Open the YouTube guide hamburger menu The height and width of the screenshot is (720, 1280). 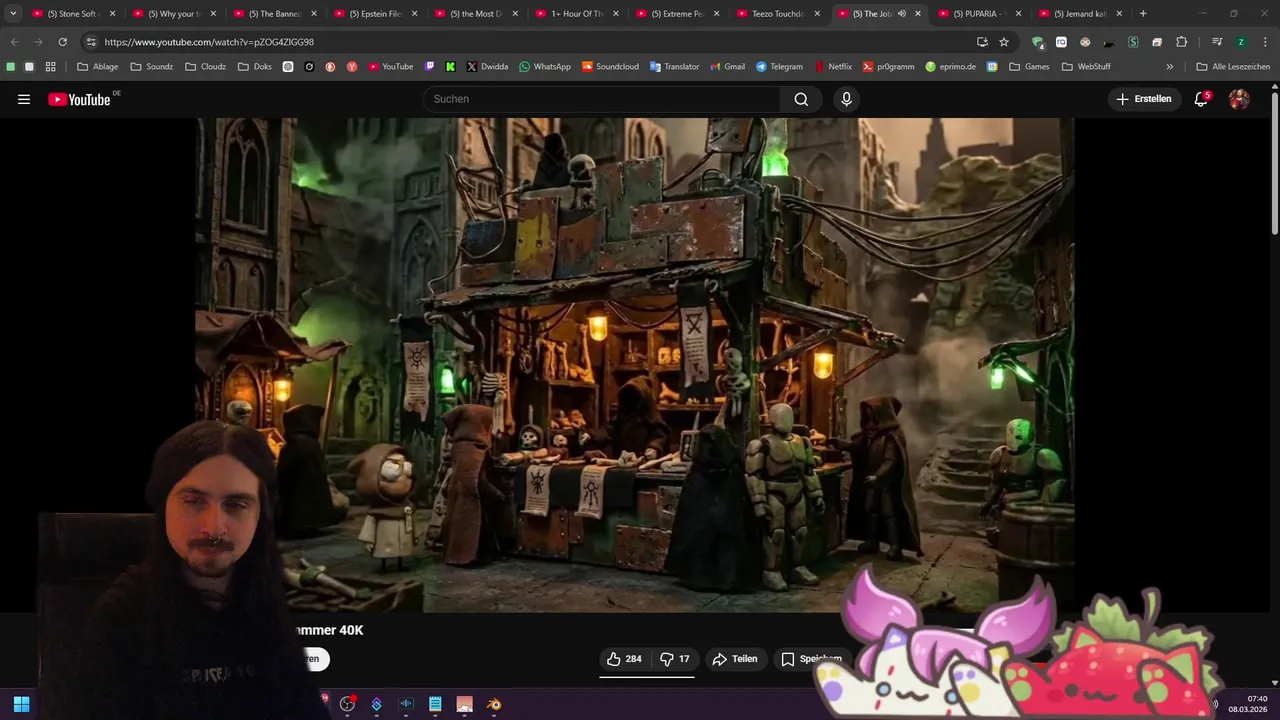24,99
